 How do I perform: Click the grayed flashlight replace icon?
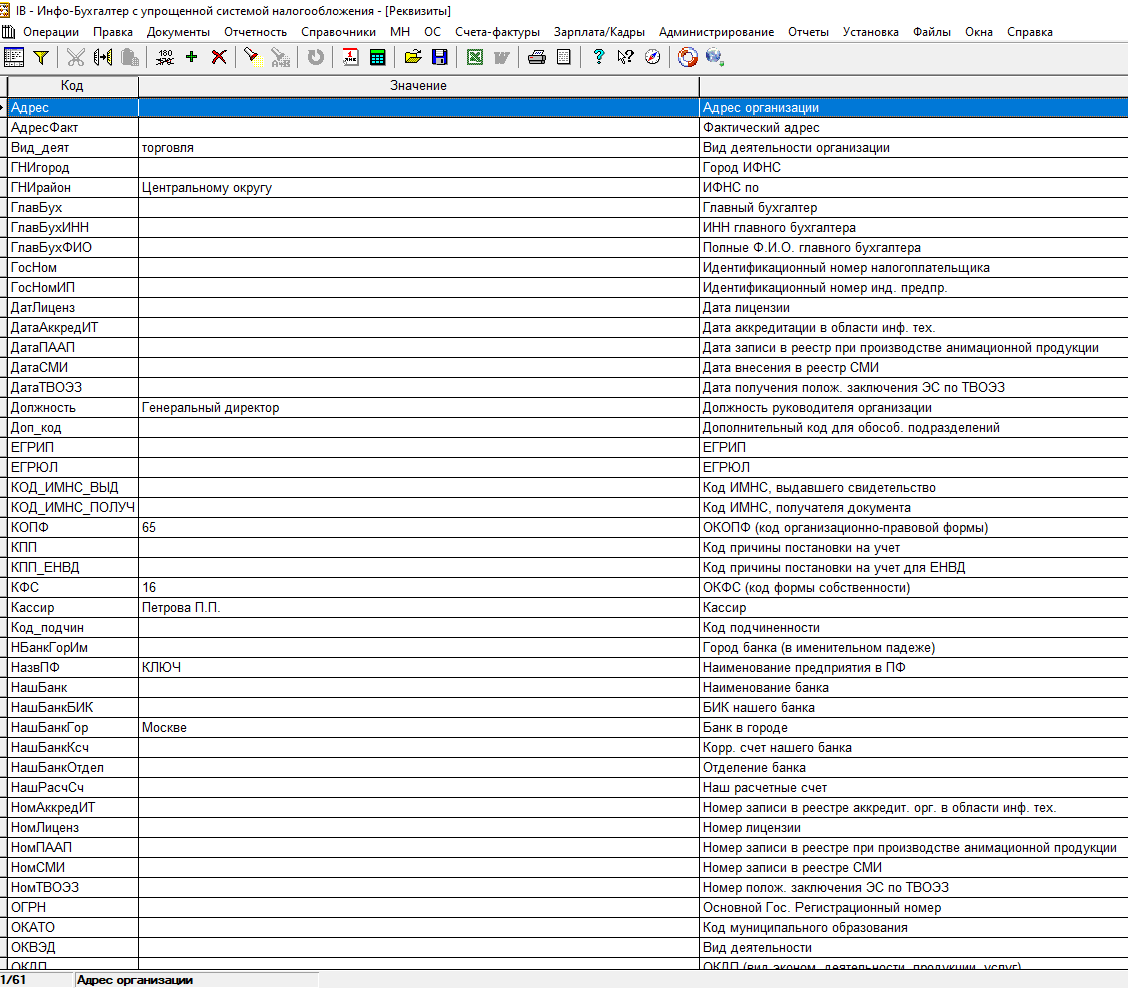click(280, 57)
